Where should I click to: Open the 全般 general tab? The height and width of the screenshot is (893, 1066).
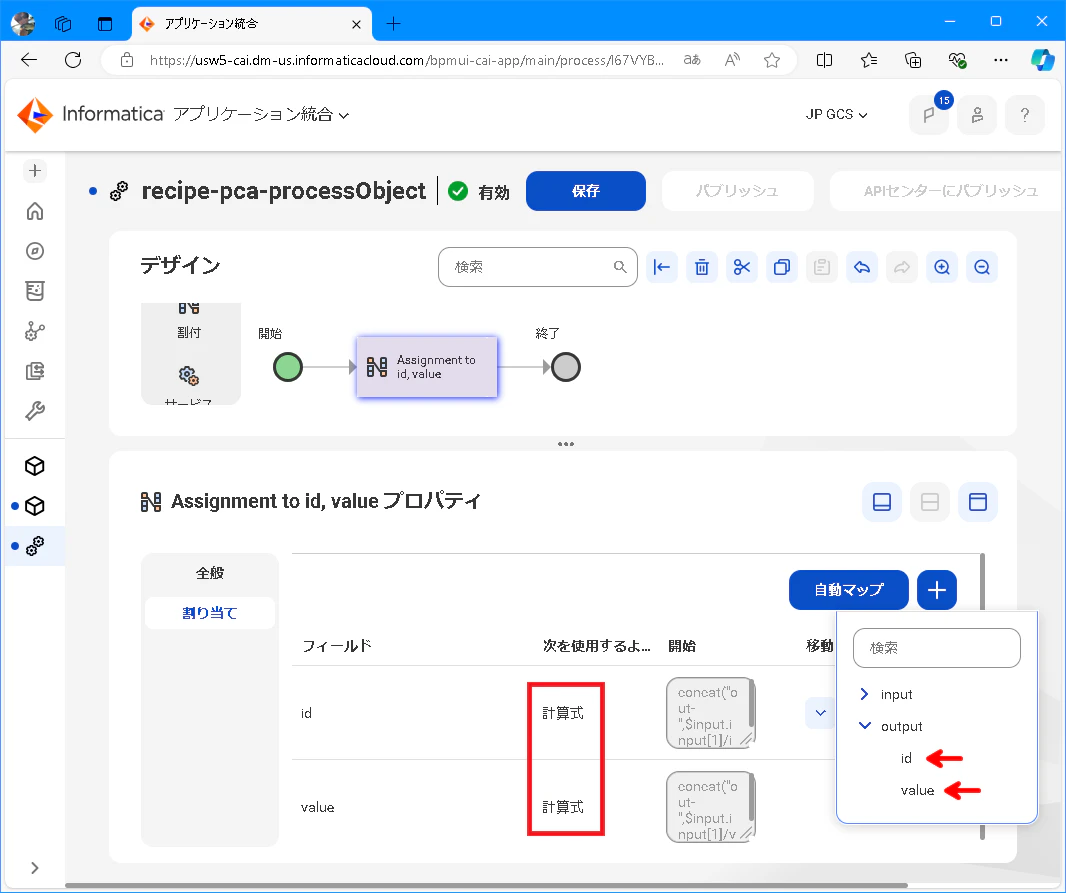tap(210, 573)
